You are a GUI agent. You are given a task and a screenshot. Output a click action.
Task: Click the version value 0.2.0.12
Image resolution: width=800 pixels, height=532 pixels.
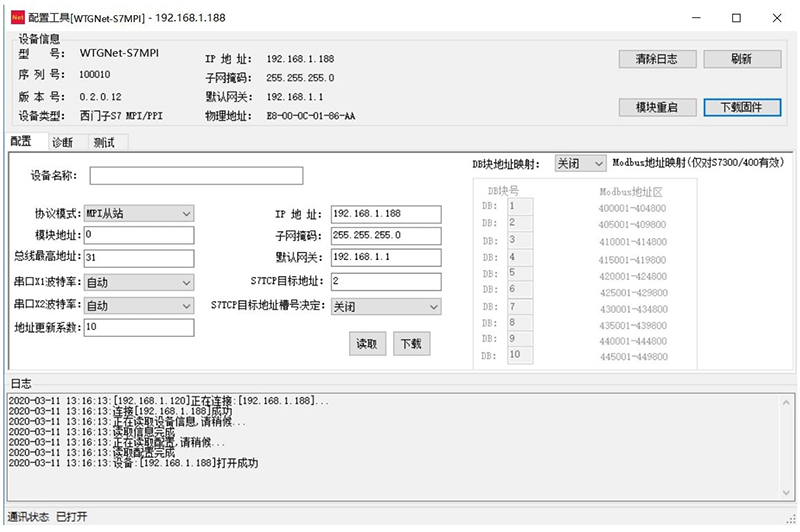[101, 97]
